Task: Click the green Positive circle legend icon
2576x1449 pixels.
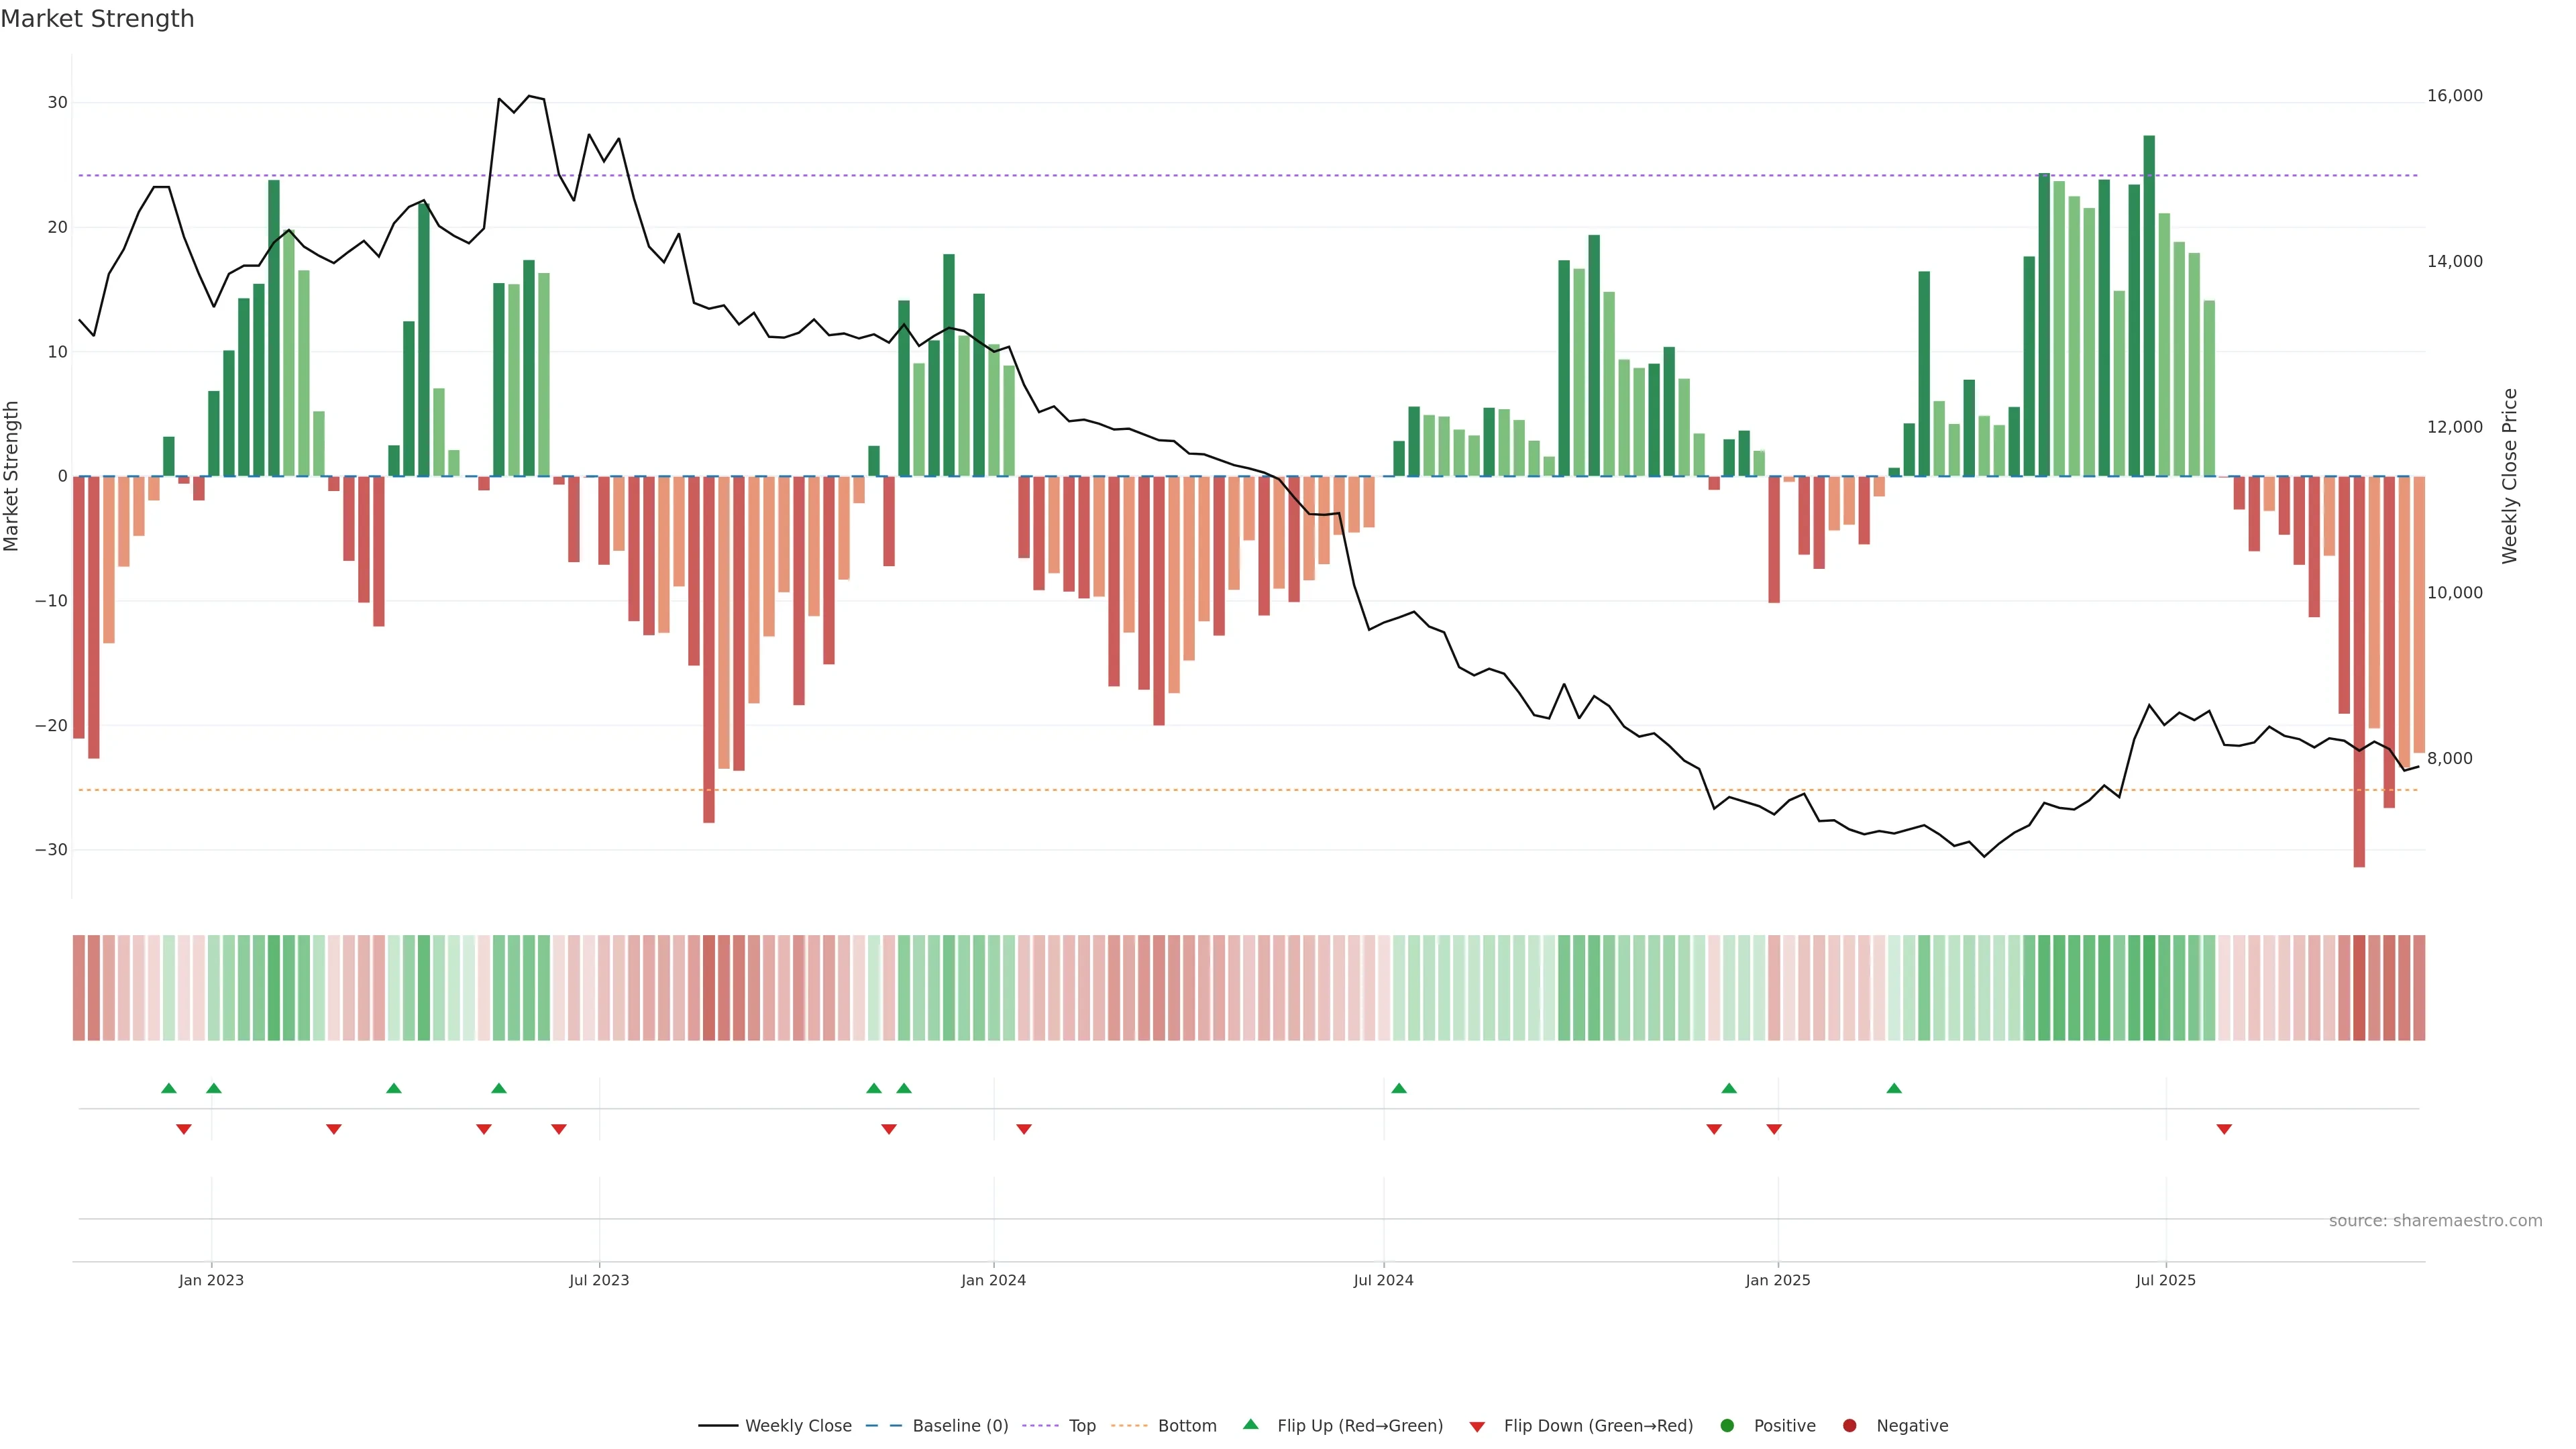Action: pos(1727,1425)
